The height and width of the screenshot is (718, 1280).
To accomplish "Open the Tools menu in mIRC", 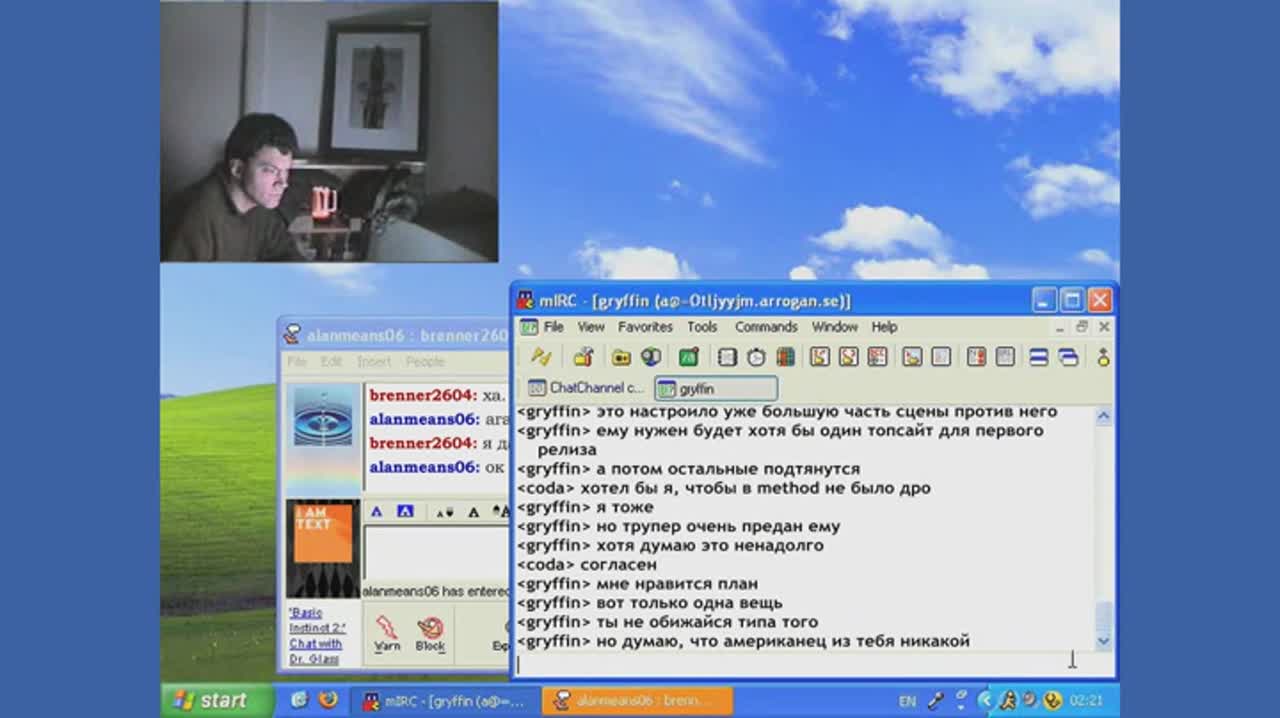I will coord(701,327).
